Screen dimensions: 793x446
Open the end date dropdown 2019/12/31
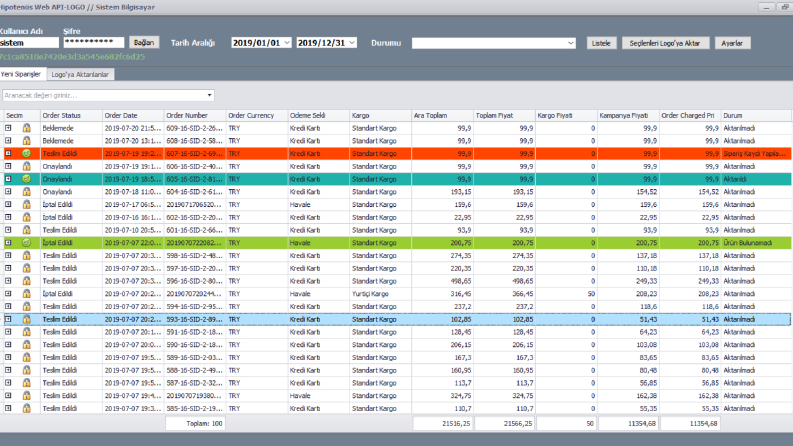click(x=352, y=42)
